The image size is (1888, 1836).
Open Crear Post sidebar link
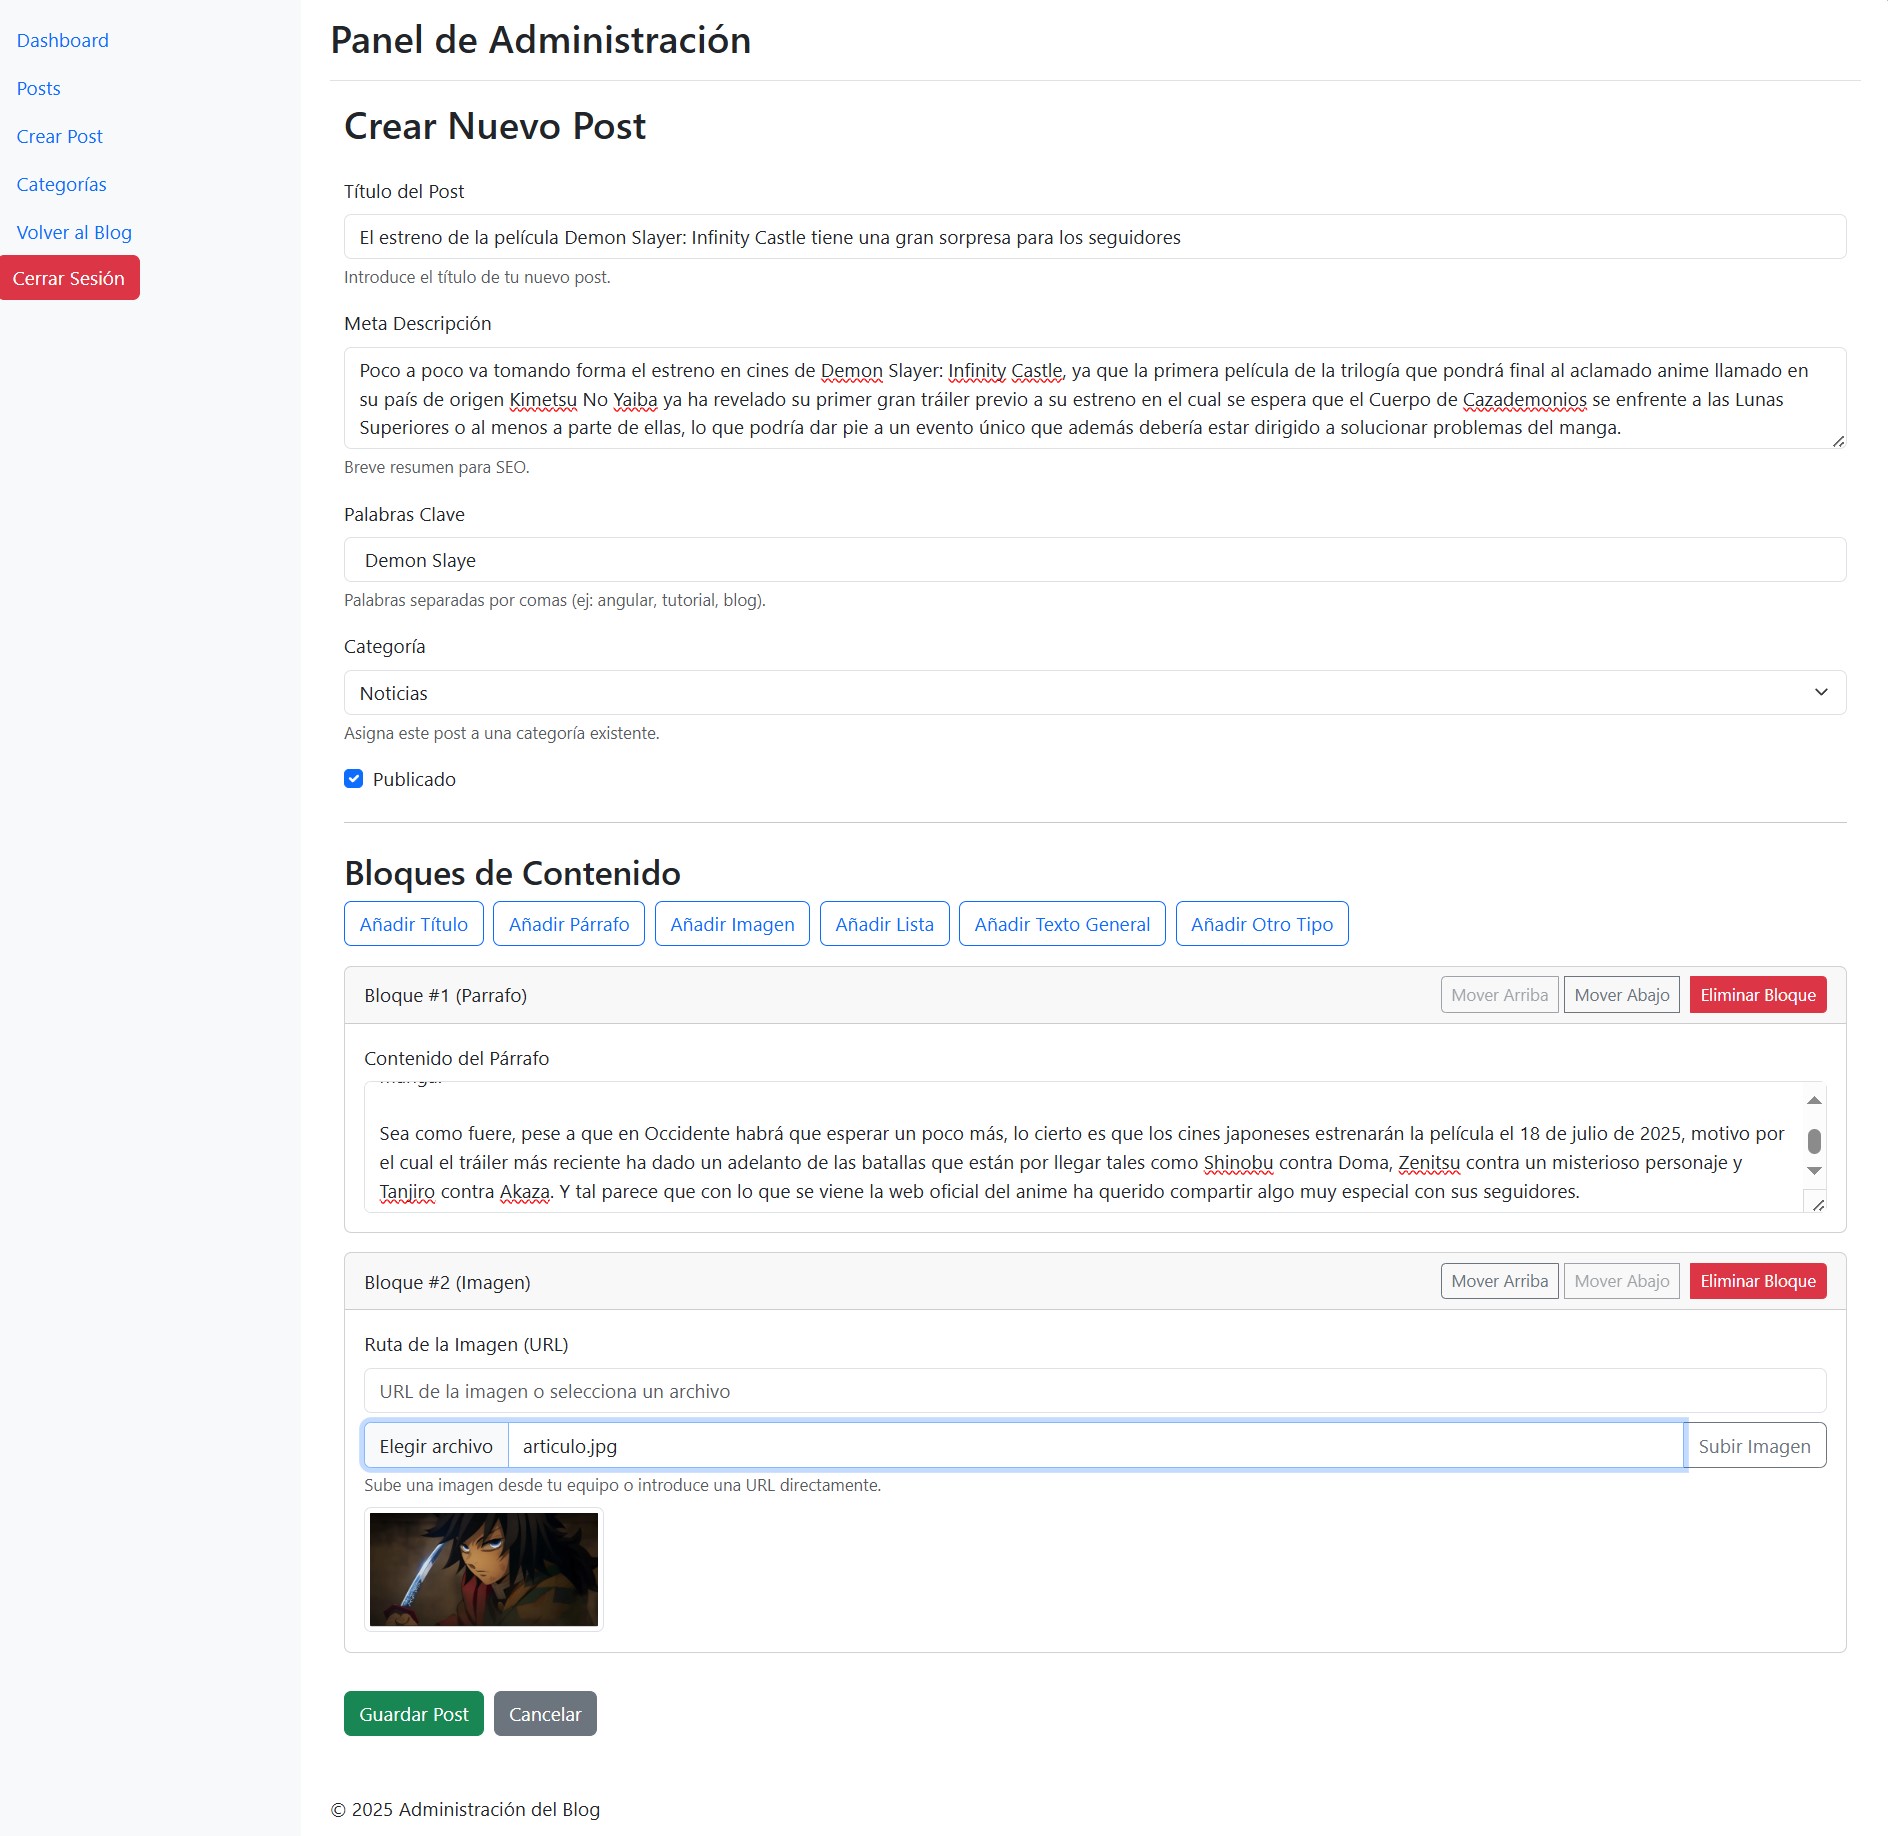(59, 136)
